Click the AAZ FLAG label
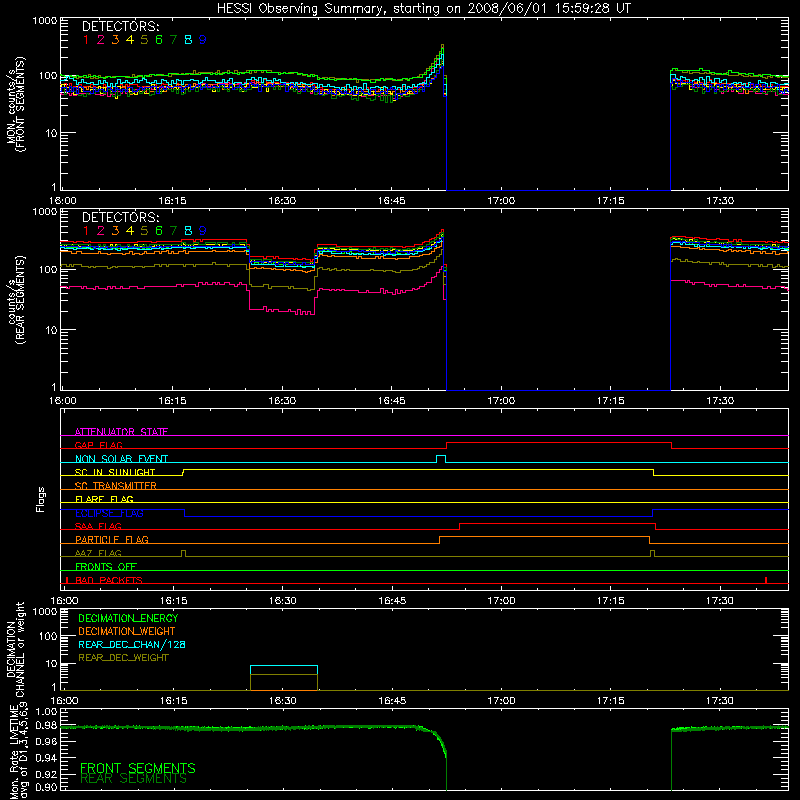The image size is (800, 800). click(x=98, y=553)
